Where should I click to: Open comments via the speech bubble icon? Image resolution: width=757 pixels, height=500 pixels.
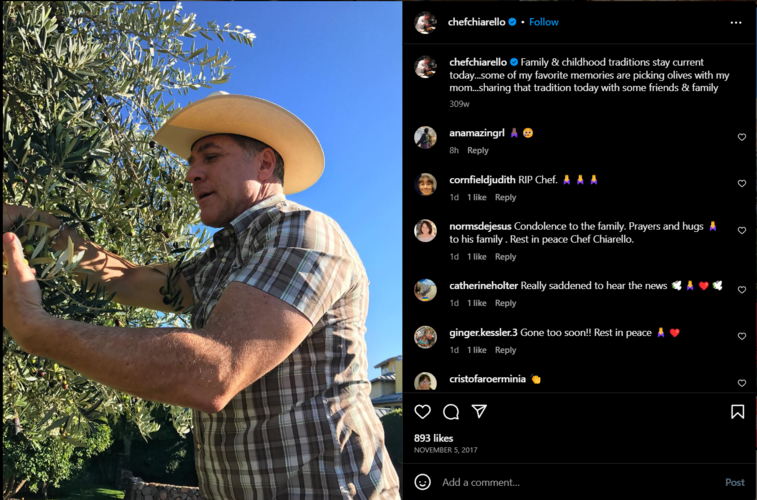451,412
